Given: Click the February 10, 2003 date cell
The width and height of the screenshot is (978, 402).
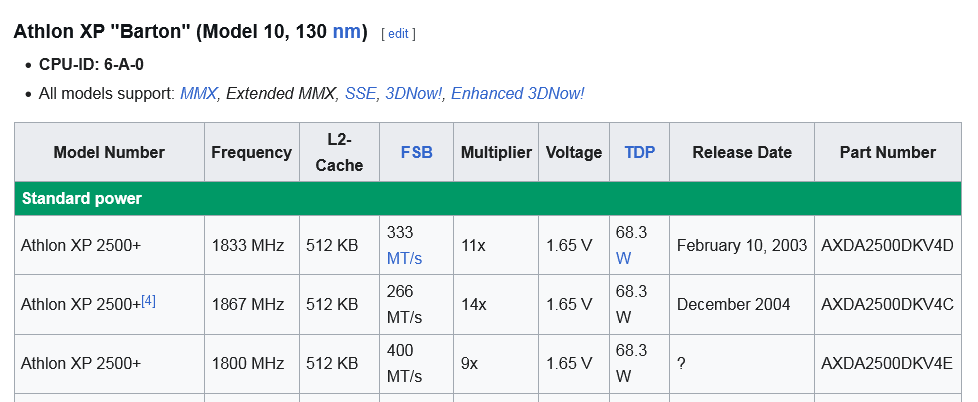Looking at the screenshot, I should pos(742,246).
